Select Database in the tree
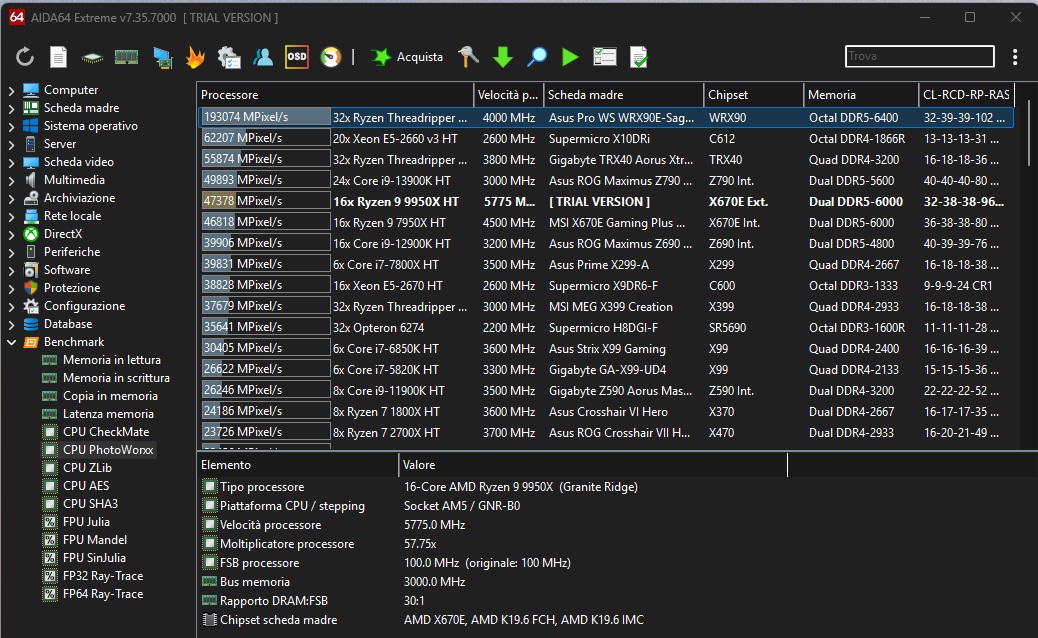Screen dimensions: 1038x638 (68, 324)
